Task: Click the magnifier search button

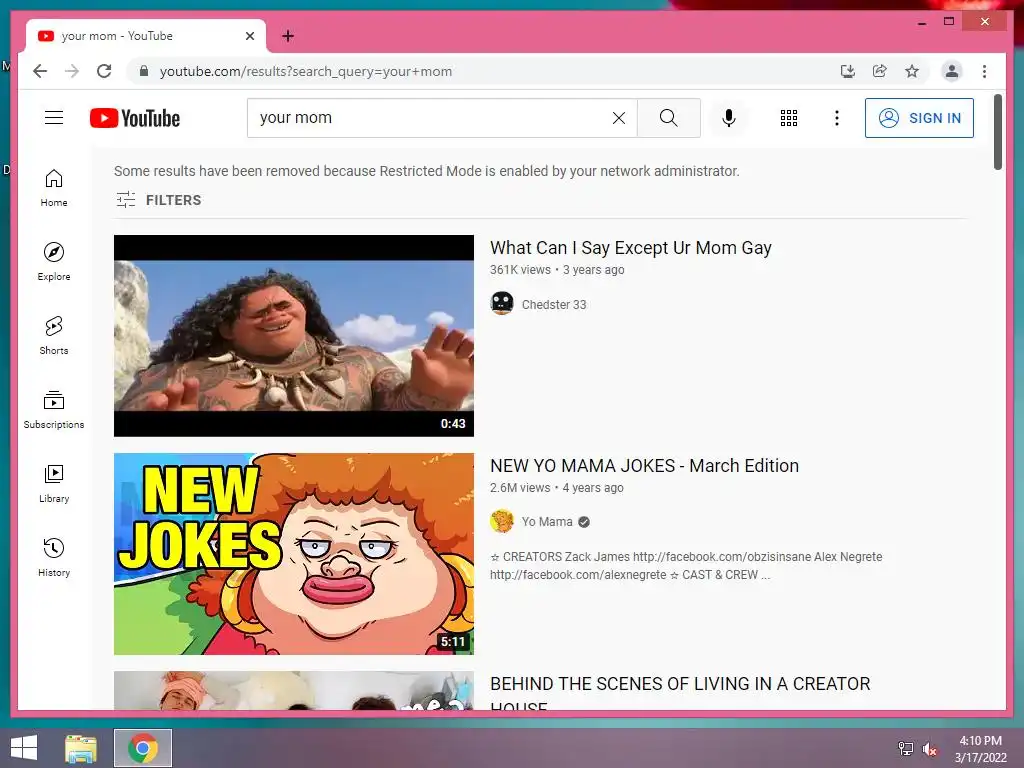Action: point(669,118)
